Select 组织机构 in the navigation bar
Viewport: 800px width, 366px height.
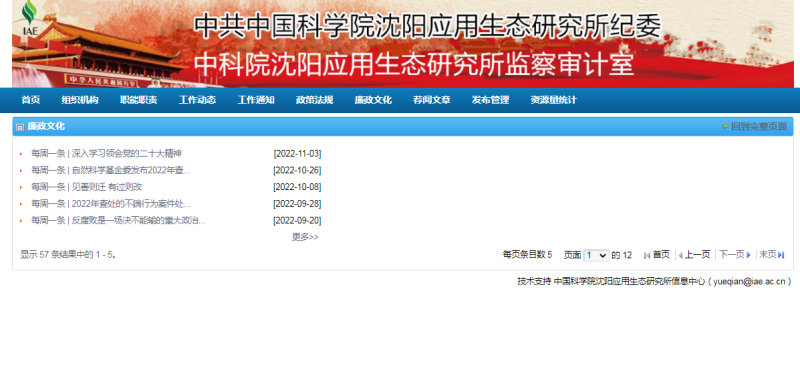pyautogui.click(x=80, y=100)
